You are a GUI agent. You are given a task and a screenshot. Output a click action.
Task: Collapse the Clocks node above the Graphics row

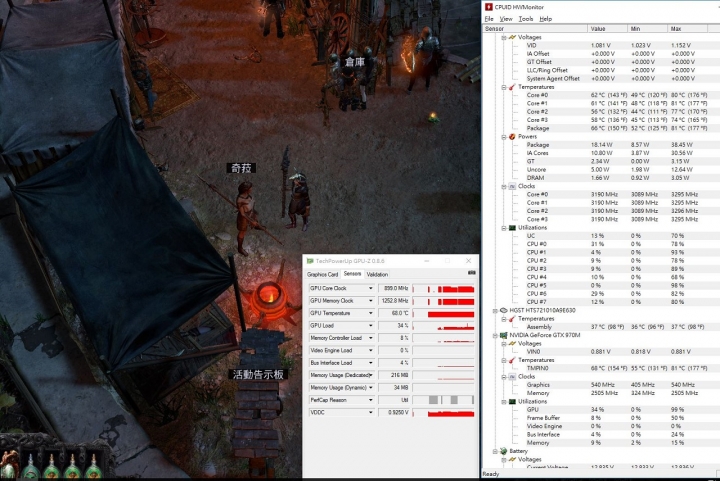point(504,377)
